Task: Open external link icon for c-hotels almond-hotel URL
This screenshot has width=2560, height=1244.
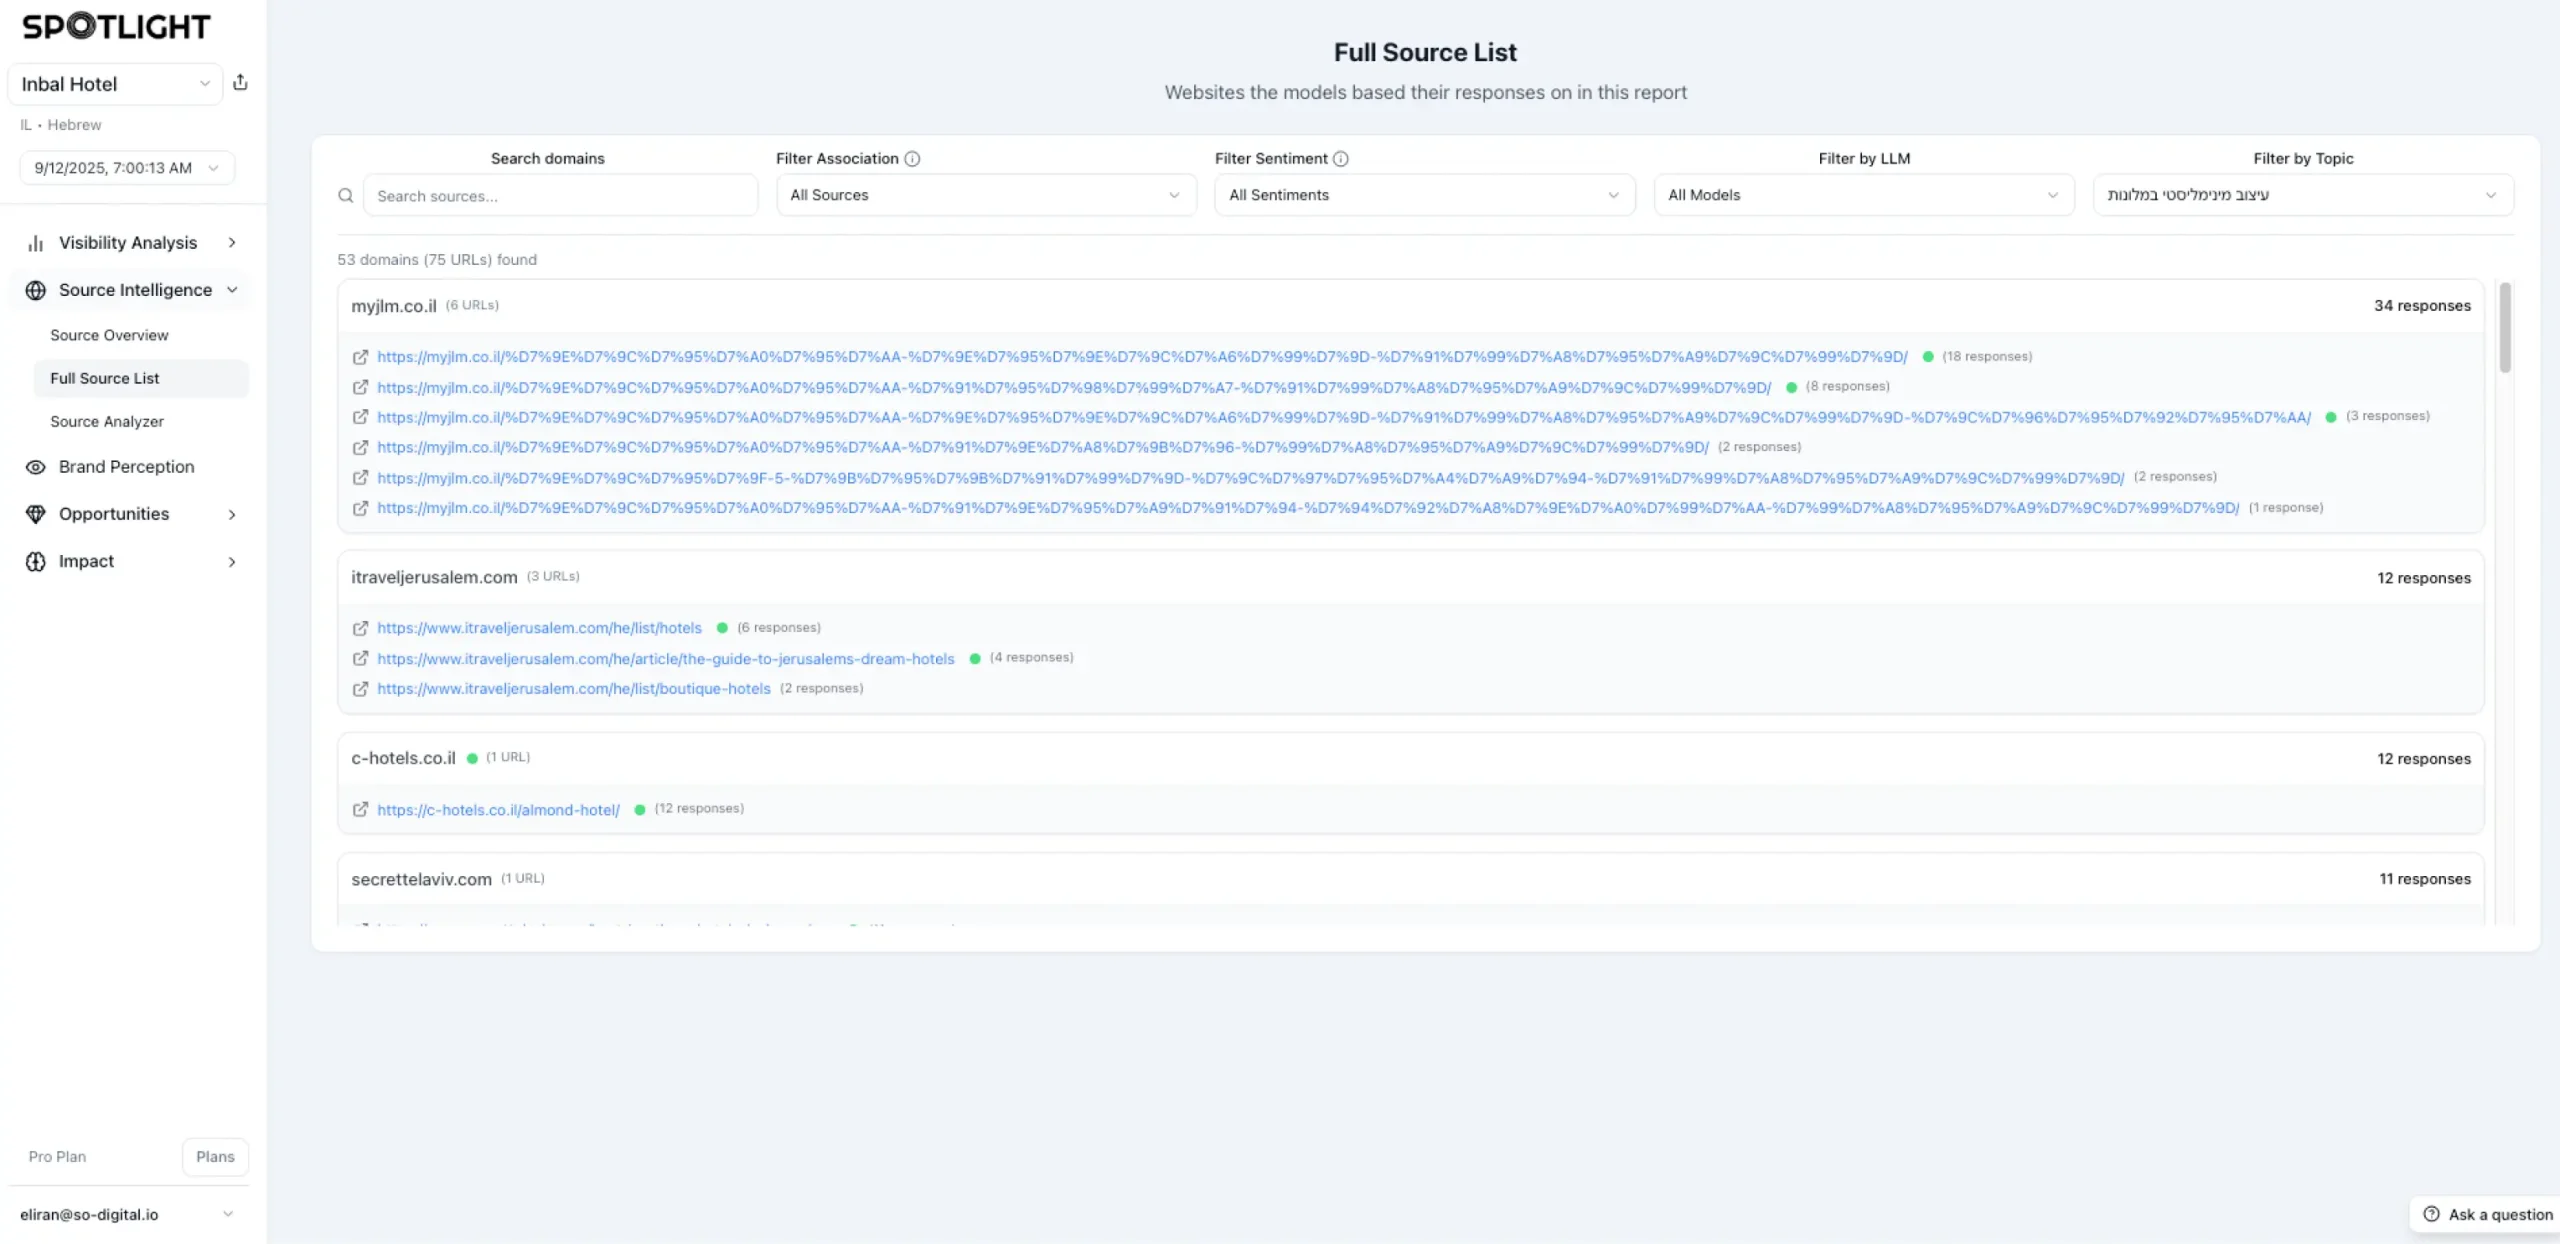Action: click(360, 810)
